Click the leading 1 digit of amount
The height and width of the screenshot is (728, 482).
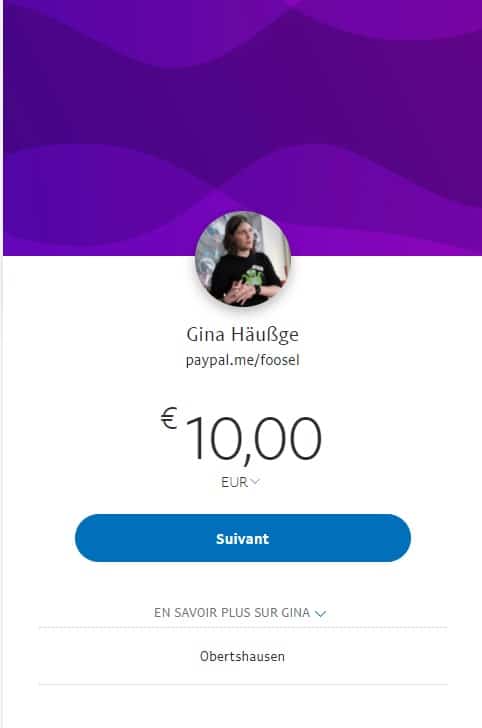[195, 438]
